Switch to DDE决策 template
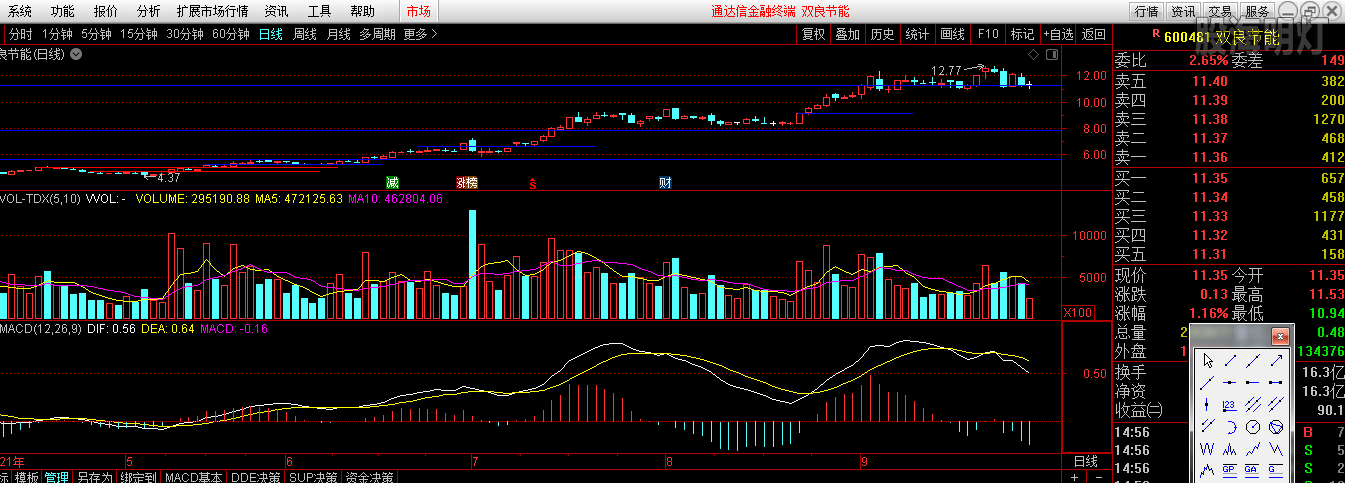The height and width of the screenshot is (483, 1345). pyautogui.click(x=257, y=477)
